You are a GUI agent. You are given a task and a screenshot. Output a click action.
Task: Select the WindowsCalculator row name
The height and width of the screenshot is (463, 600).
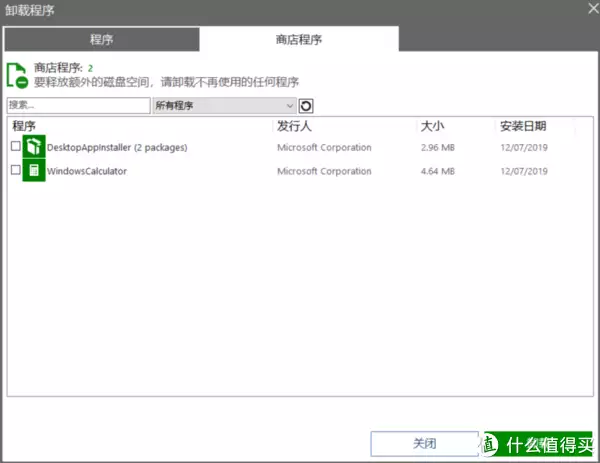pyautogui.click(x=87, y=171)
